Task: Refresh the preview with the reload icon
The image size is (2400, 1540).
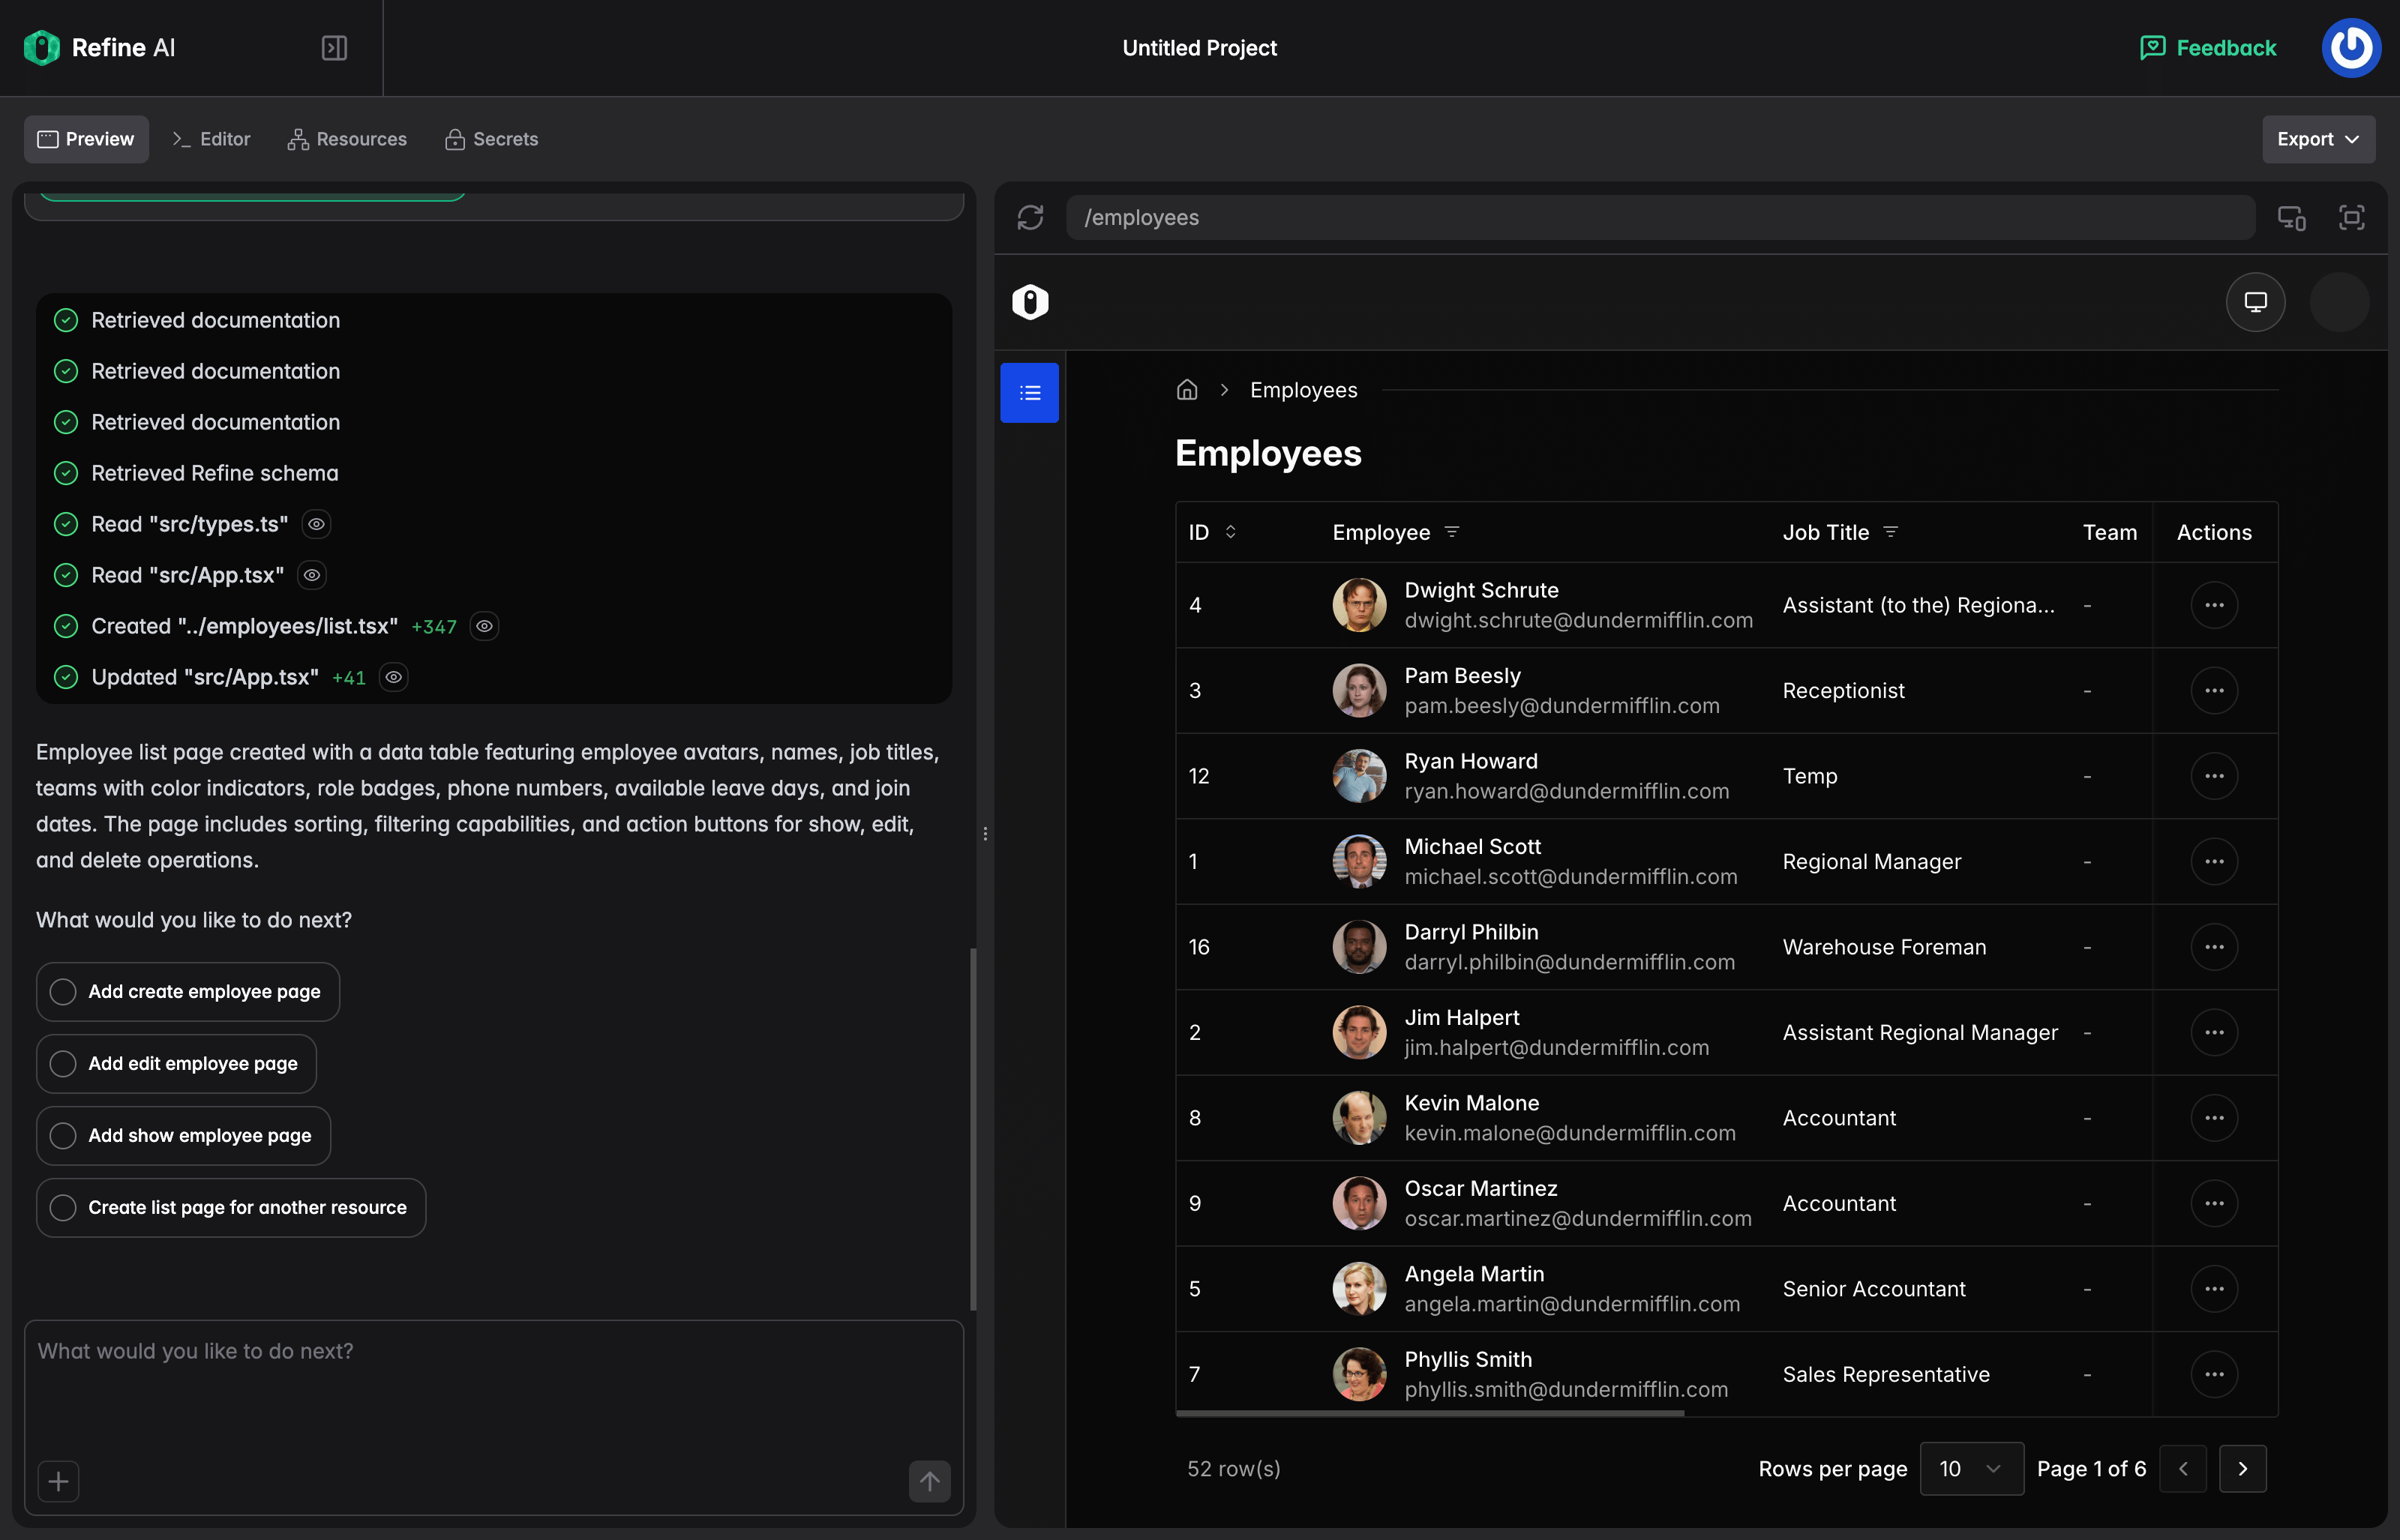Action: (1031, 217)
